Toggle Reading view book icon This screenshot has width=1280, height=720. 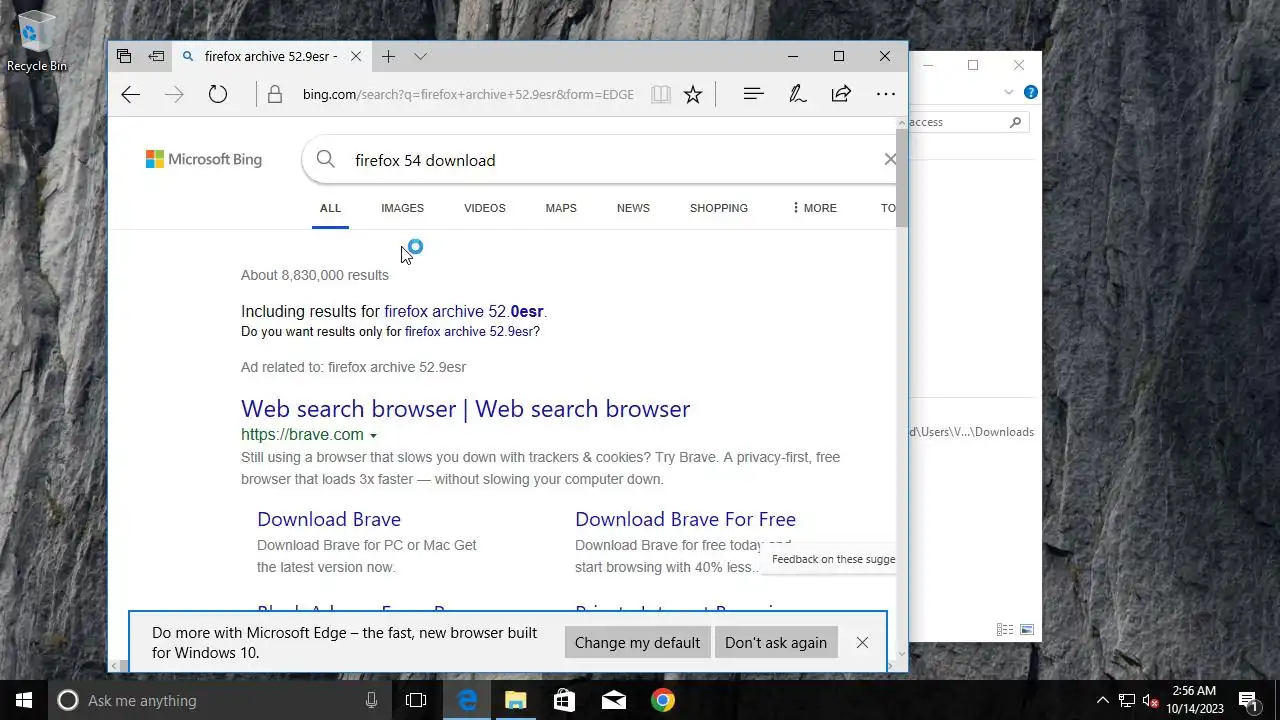(x=660, y=94)
